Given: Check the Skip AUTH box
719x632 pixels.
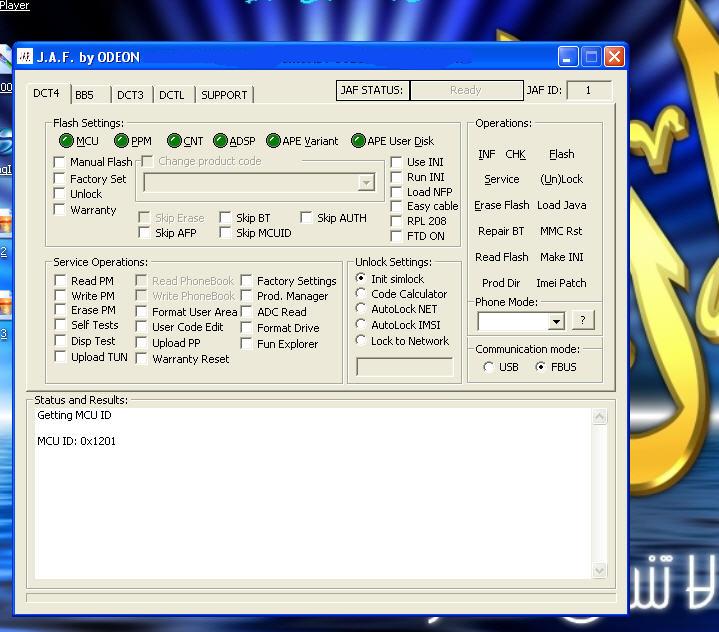Looking at the screenshot, I should tap(306, 217).
